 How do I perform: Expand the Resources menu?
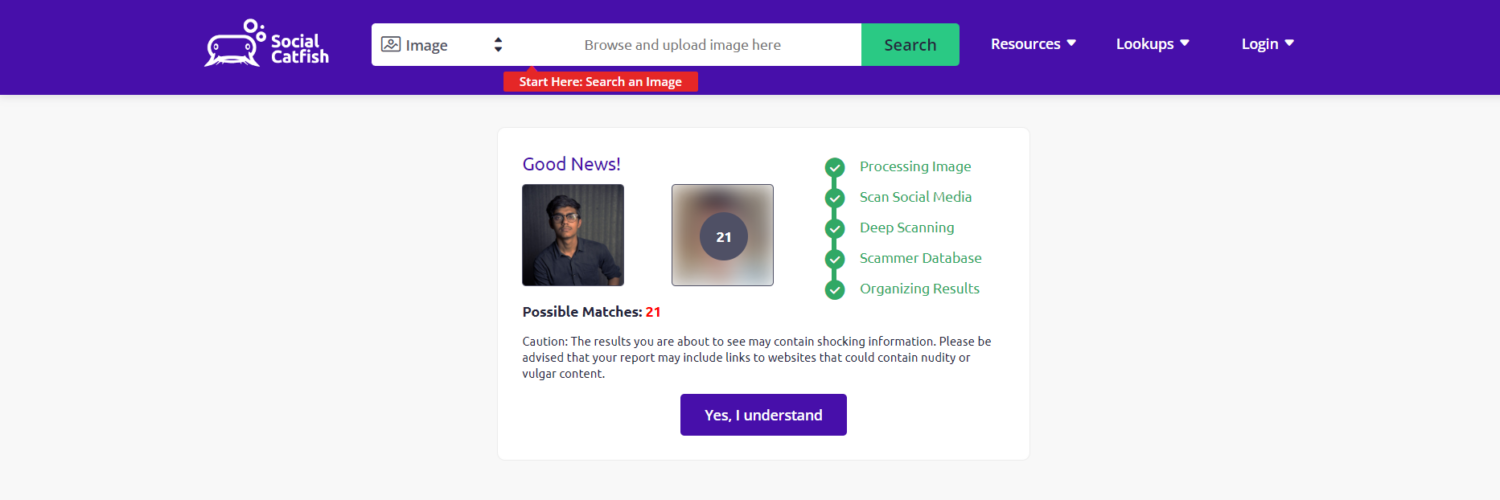(1033, 44)
